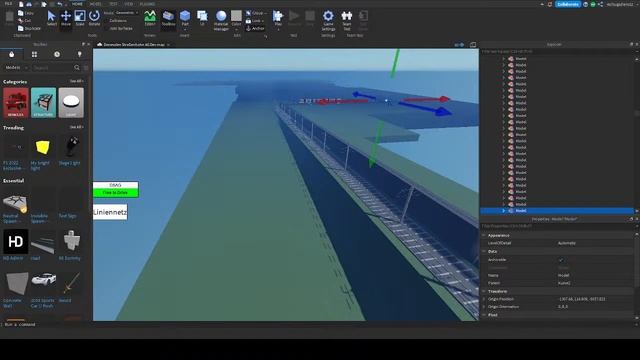Screen dimensions: 640x360
Task: Open the Mode Geometric dropdown
Action: 127,13
